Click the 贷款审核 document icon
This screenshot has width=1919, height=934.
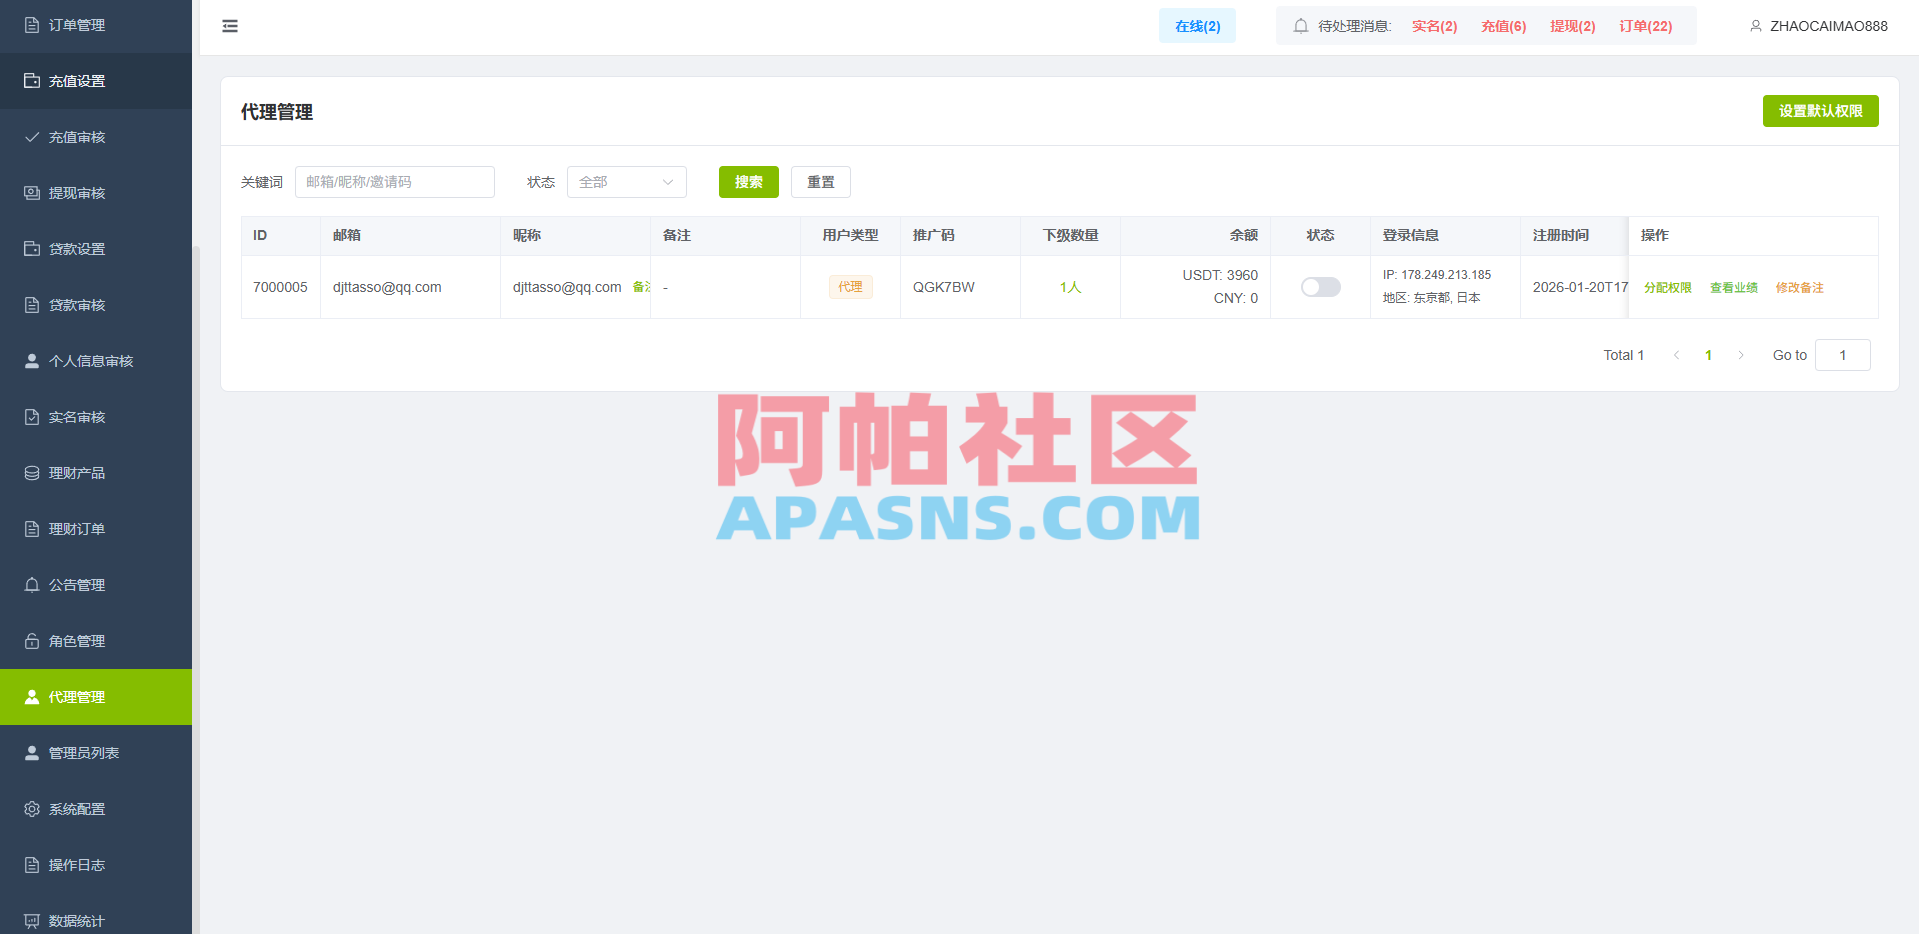point(32,305)
